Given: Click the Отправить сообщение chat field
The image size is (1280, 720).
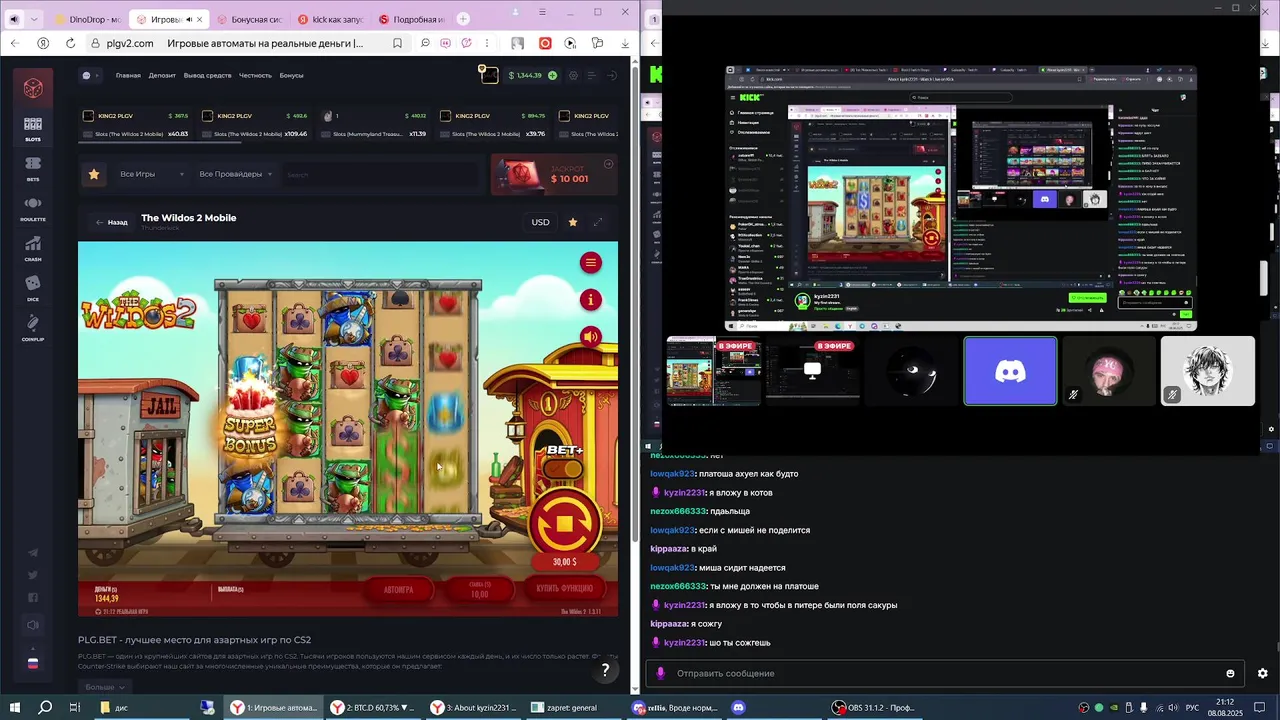Looking at the screenshot, I should click(945, 673).
